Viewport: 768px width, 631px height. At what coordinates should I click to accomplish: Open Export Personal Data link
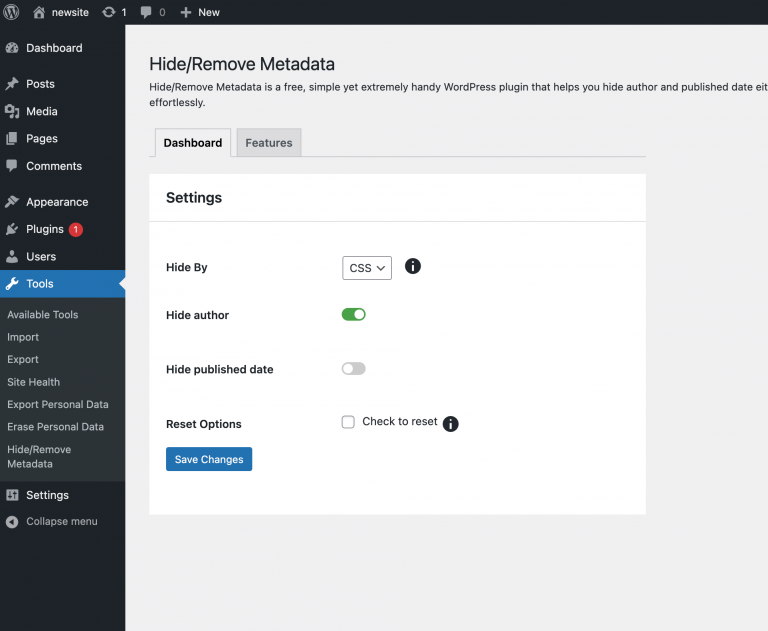click(x=58, y=404)
